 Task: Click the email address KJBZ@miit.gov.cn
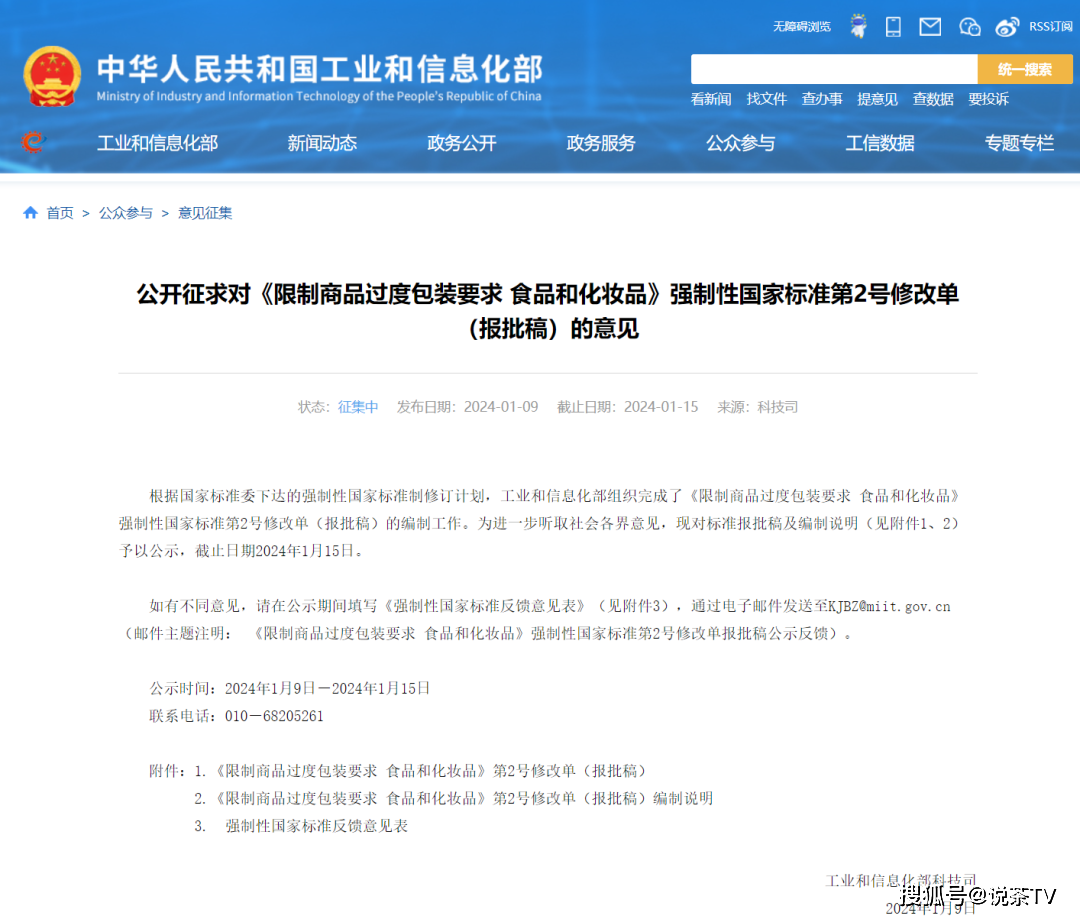(889, 606)
